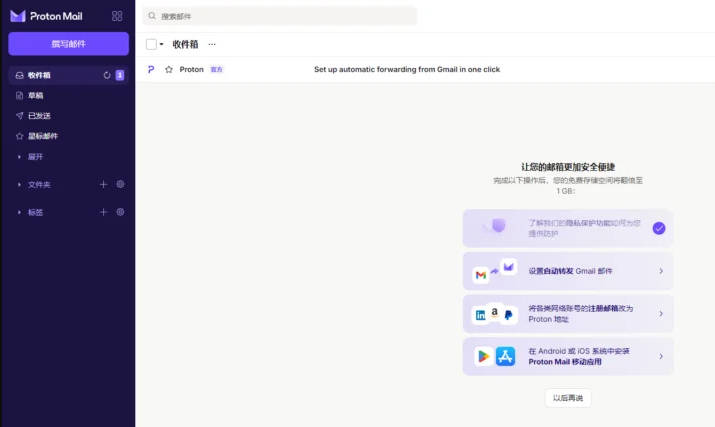This screenshot has width=715, height=427.
Task: Open the 收件箱 inbox folder
Action: click(68, 75)
